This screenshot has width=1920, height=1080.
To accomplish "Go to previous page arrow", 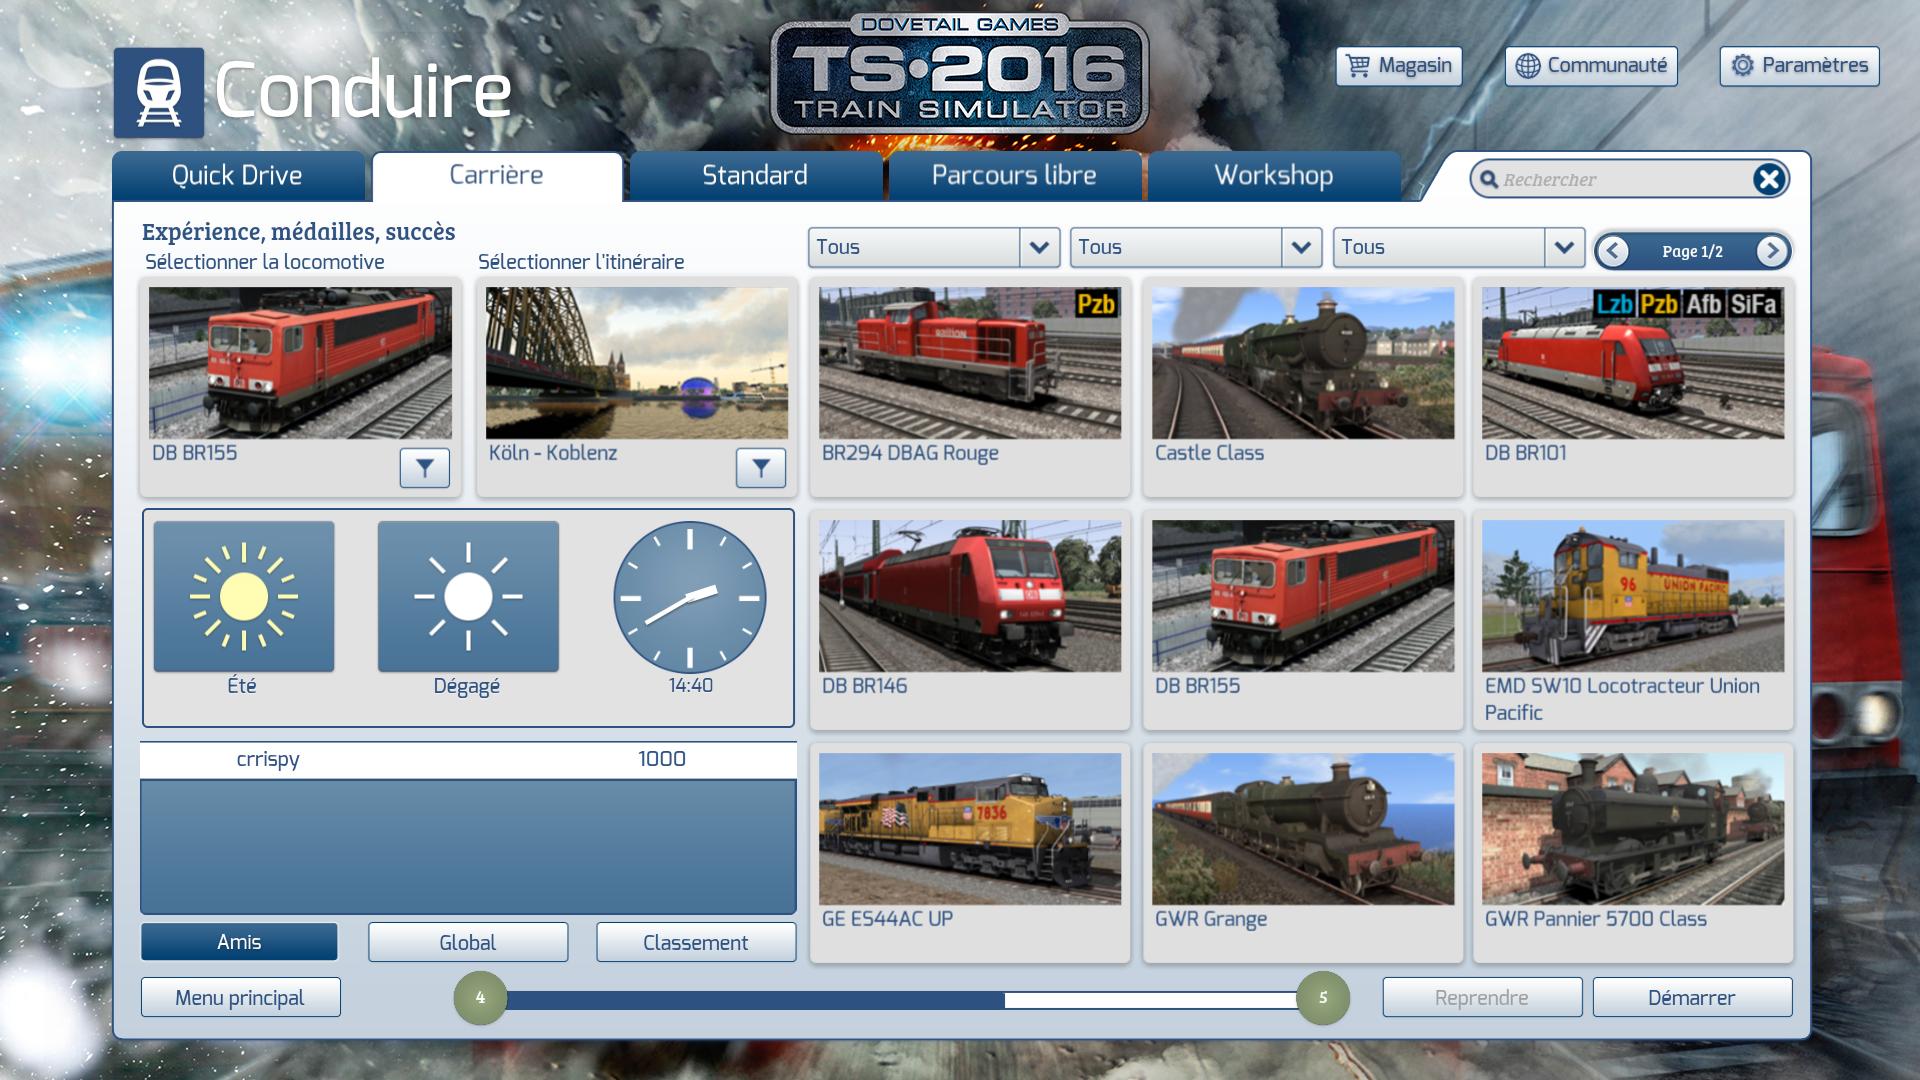I will tap(1612, 251).
